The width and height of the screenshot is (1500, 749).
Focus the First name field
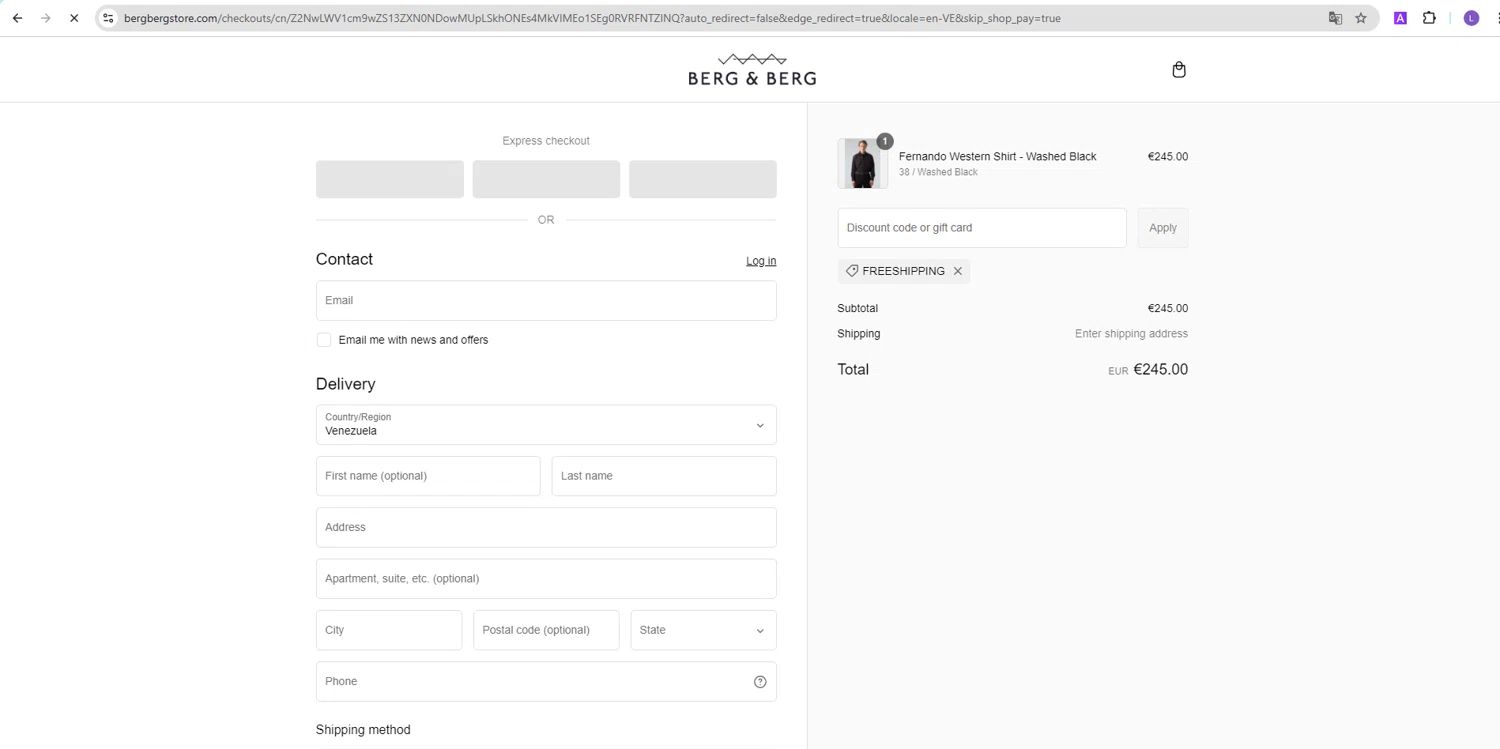428,476
